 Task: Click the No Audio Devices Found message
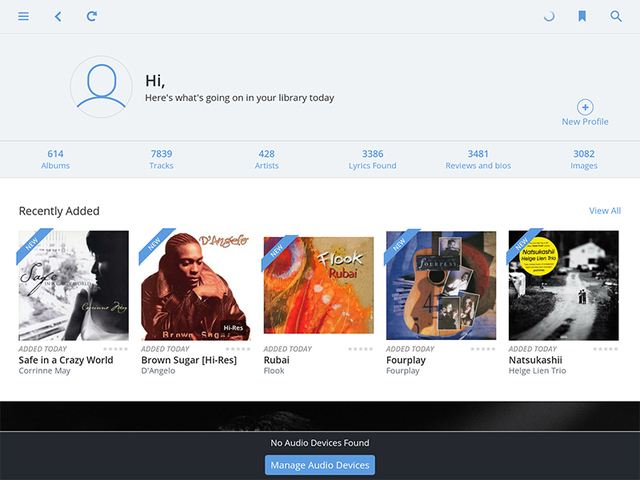click(x=320, y=443)
